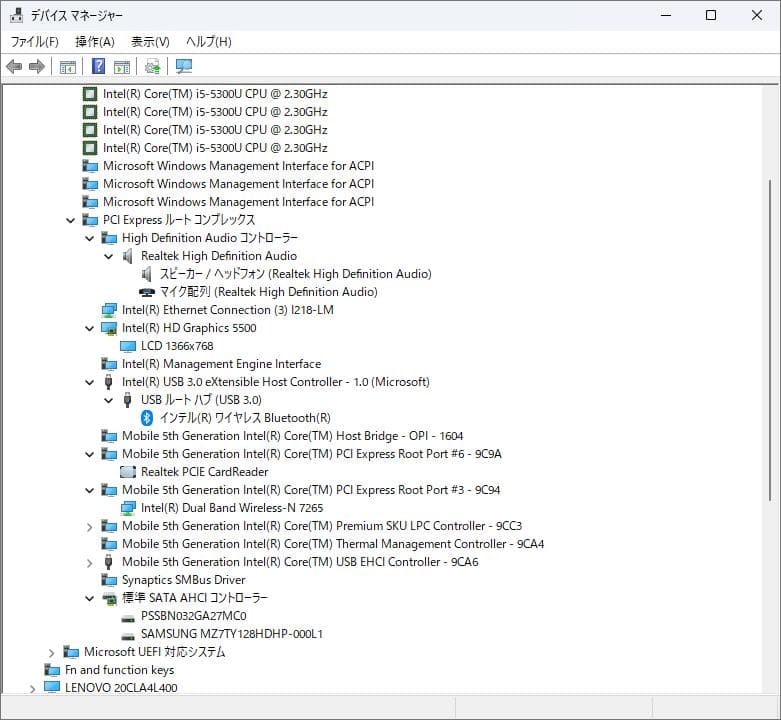Click the Update driver toolbar icon
The width and height of the screenshot is (781, 720).
tap(152, 67)
